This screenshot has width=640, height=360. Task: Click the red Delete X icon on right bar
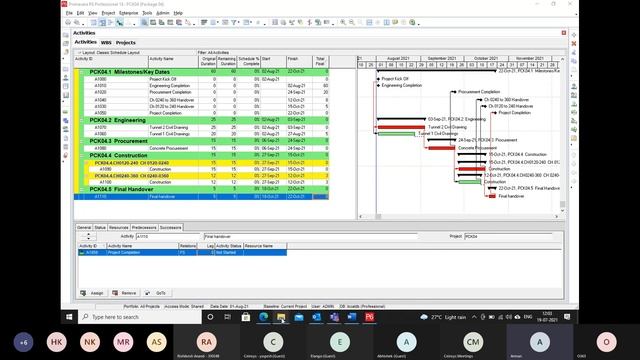point(574,43)
